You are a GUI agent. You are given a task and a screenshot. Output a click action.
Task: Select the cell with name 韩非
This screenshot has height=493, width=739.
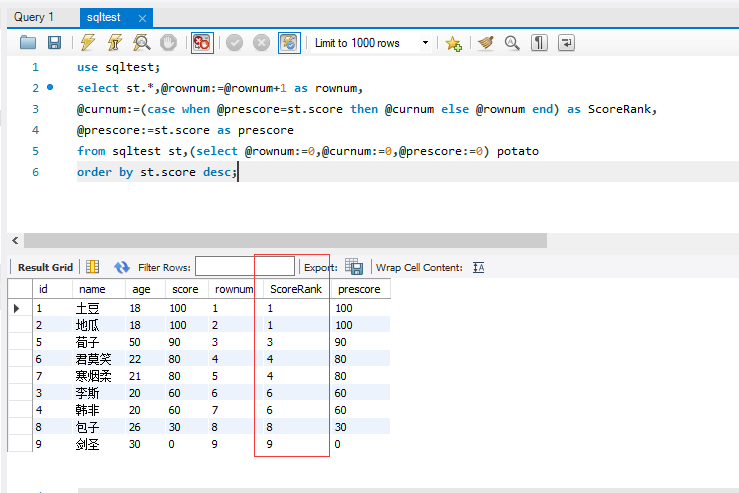(99, 410)
